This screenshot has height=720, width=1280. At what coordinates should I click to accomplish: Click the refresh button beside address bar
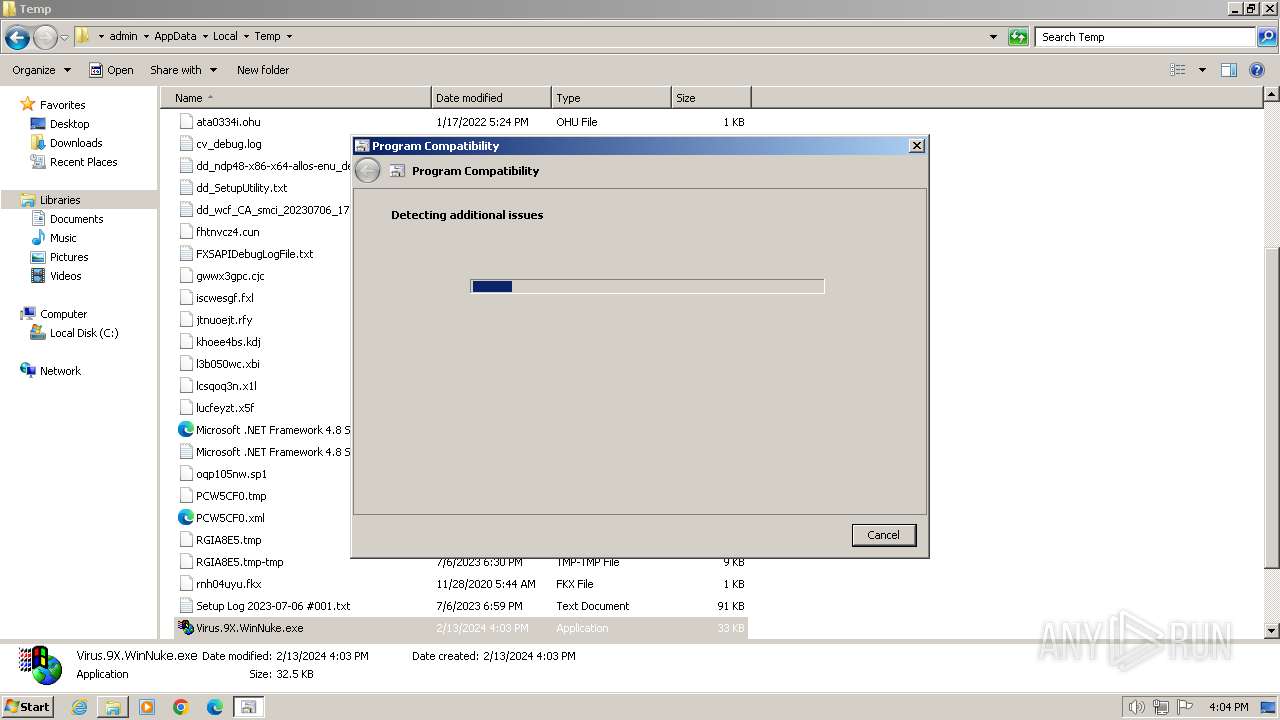(1018, 37)
